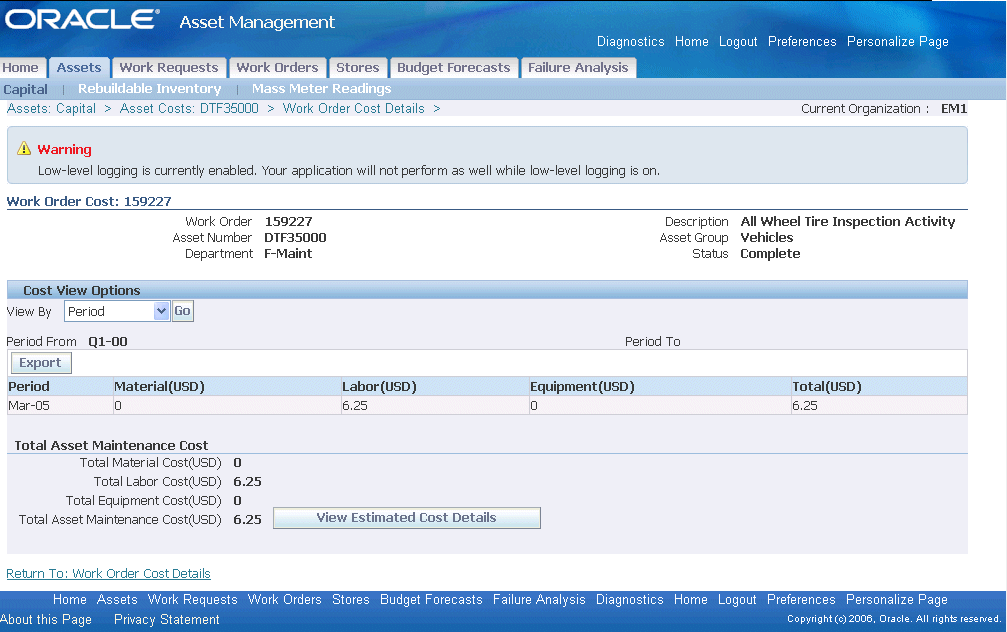Screen dimensions: 1007x632
Task: Click About this Page link
Action: [x=46, y=619]
